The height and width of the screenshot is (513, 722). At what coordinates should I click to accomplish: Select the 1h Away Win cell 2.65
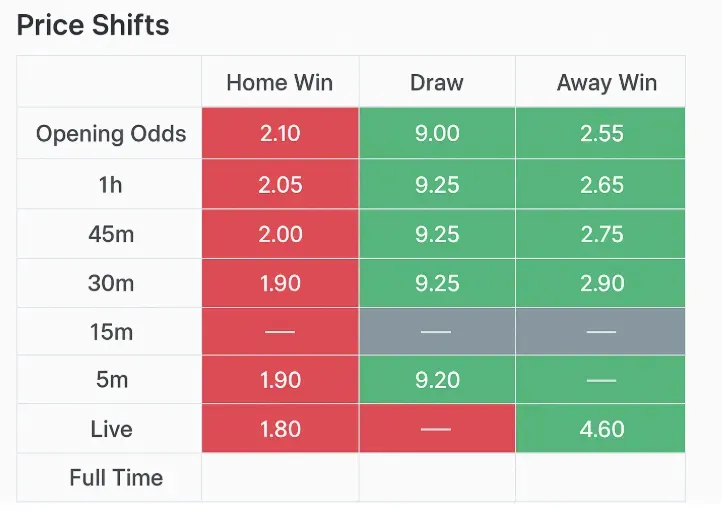[601, 184]
